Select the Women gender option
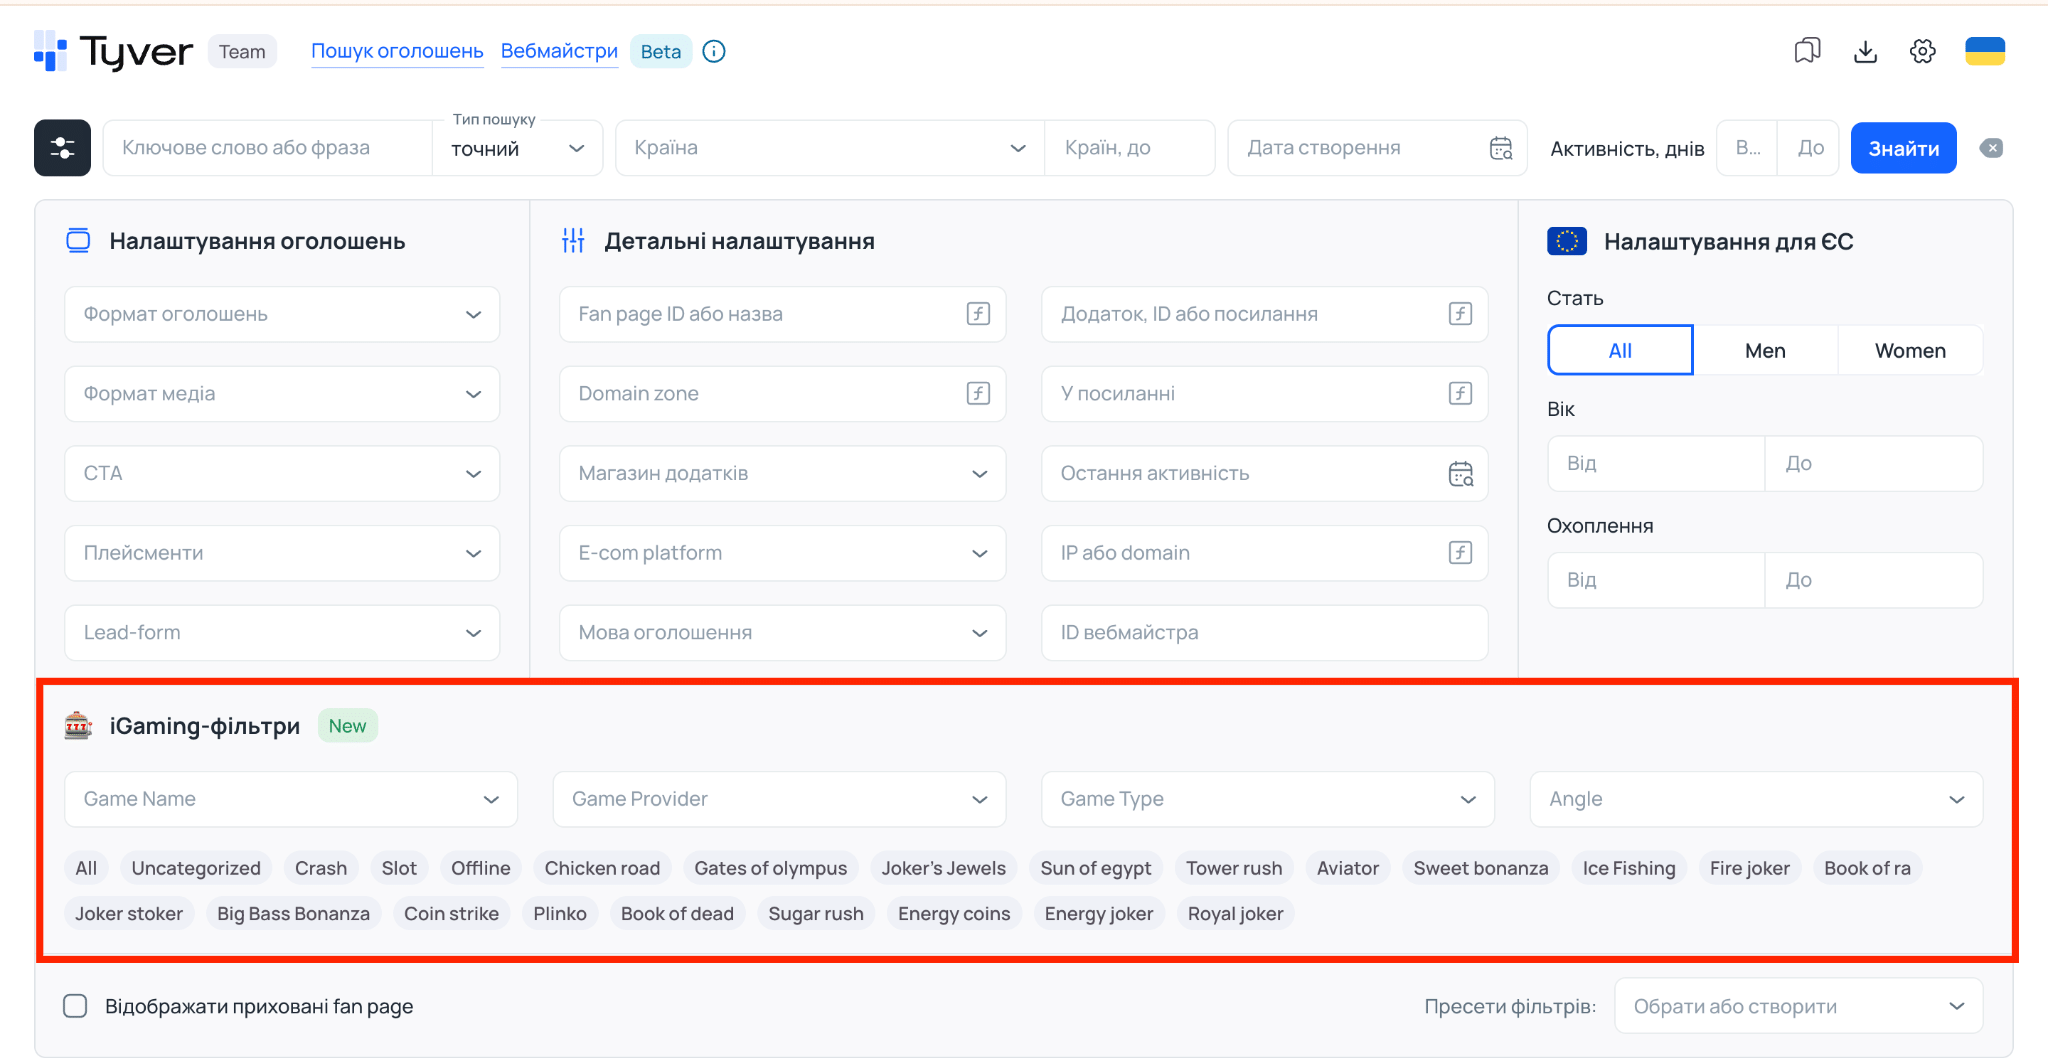 (x=1910, y=351)
